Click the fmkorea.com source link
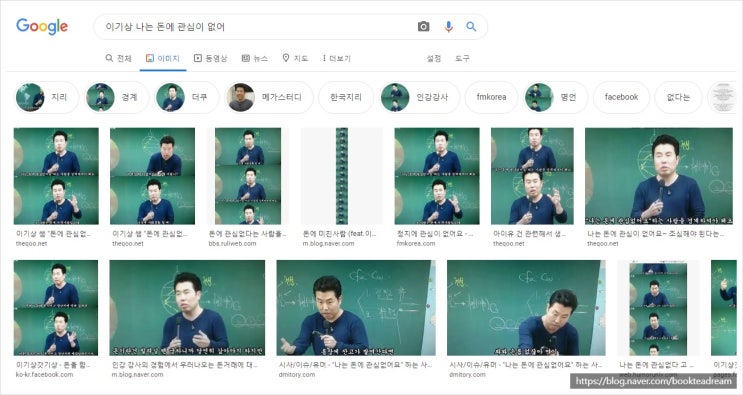The height and width of the screenshot is (395, 743). (x=416, y=243)
